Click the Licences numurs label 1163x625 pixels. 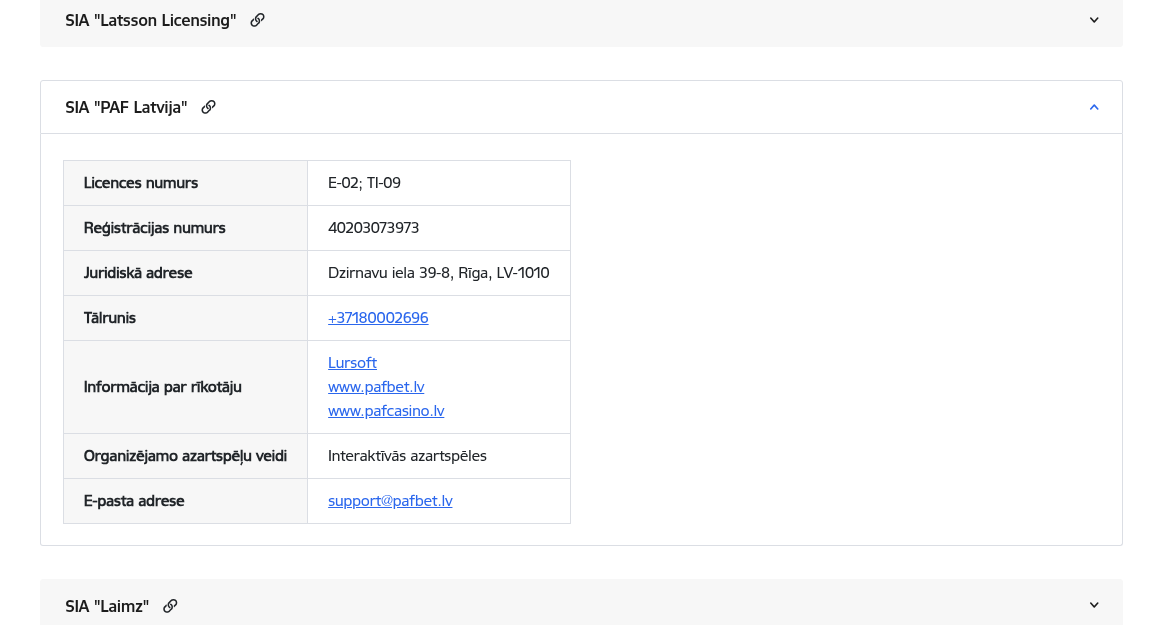(141, 182)
